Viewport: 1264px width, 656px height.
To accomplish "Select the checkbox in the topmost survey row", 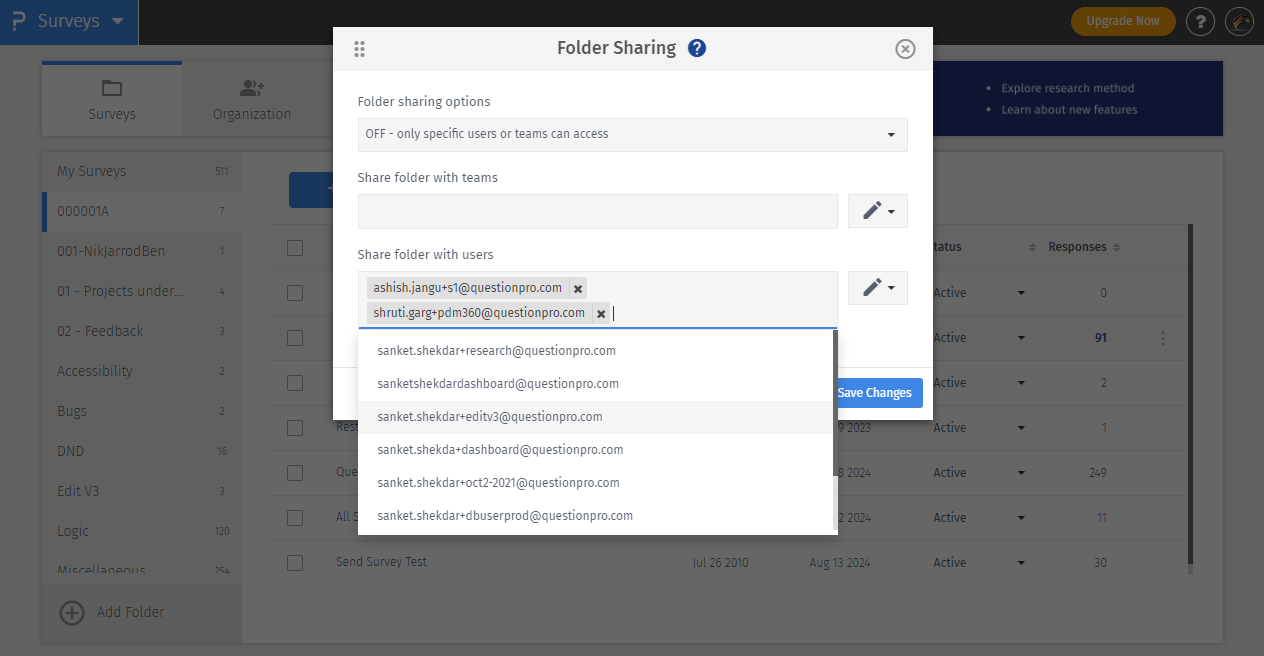I will (x=295, y=292).
